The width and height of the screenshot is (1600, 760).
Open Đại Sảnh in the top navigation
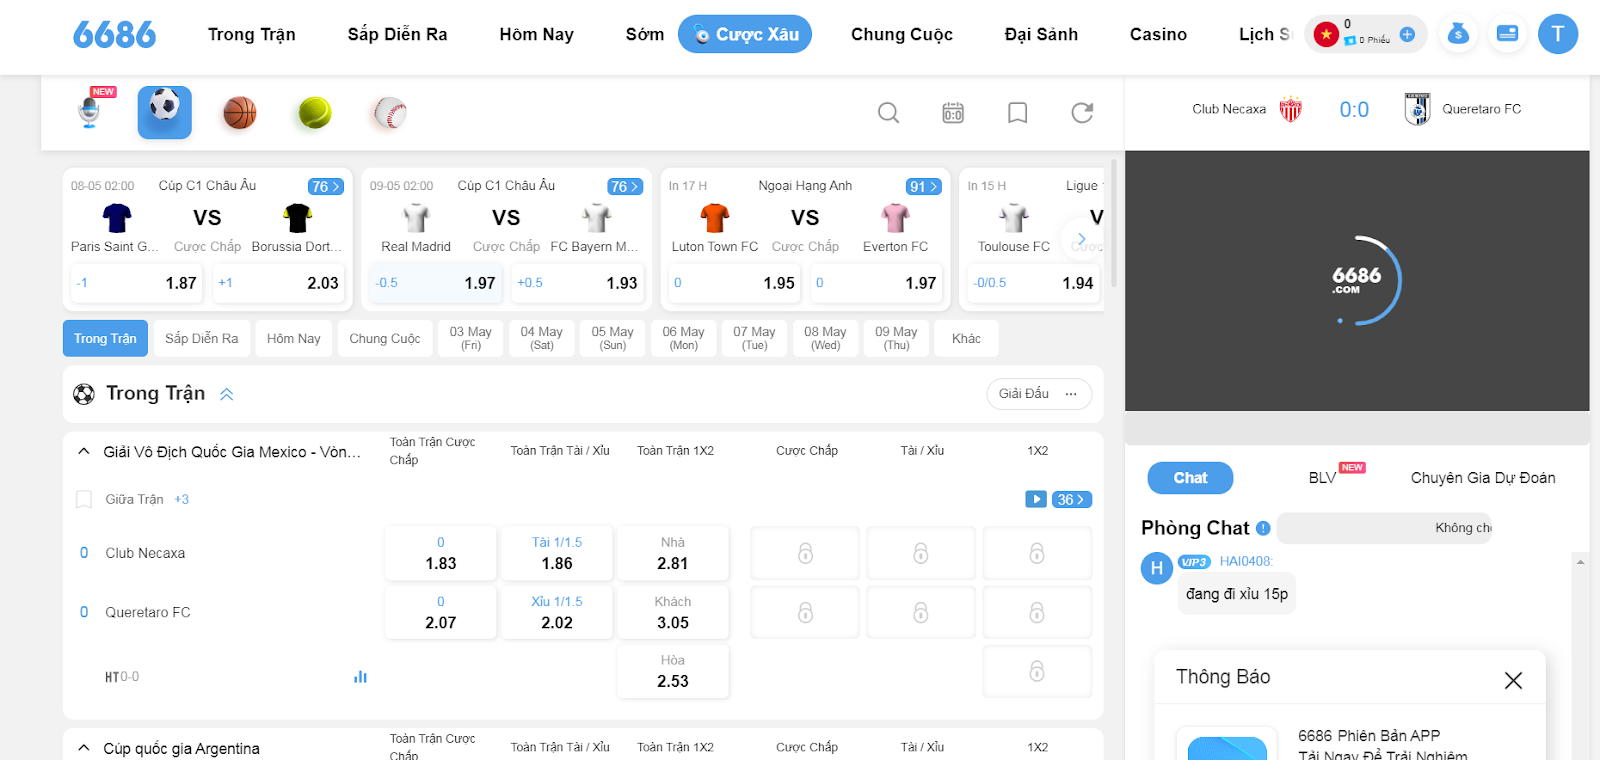[x=1041, y=35]
